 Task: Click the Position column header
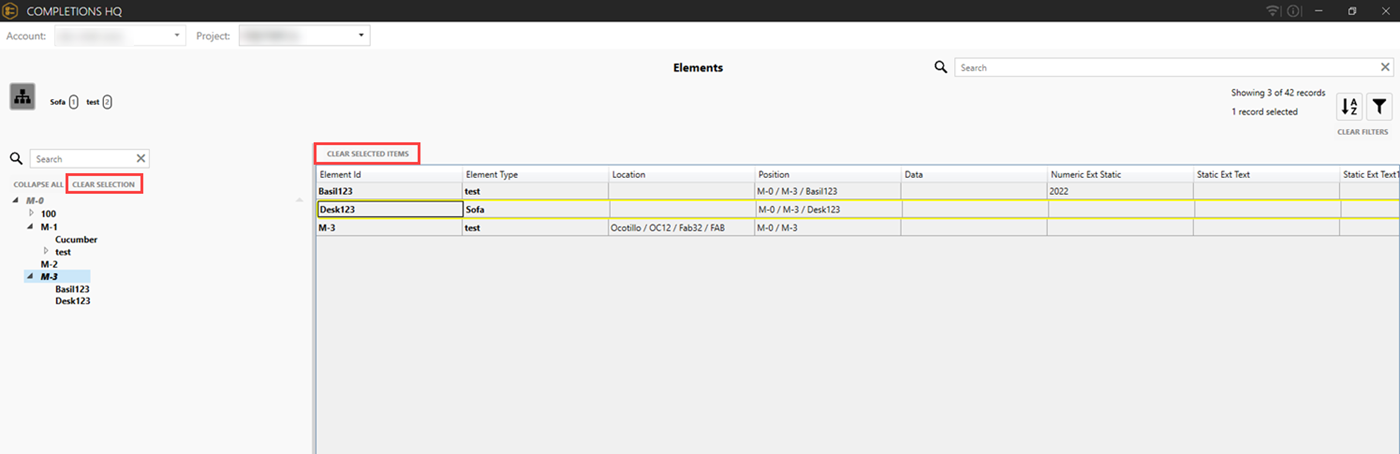[827, 174]
